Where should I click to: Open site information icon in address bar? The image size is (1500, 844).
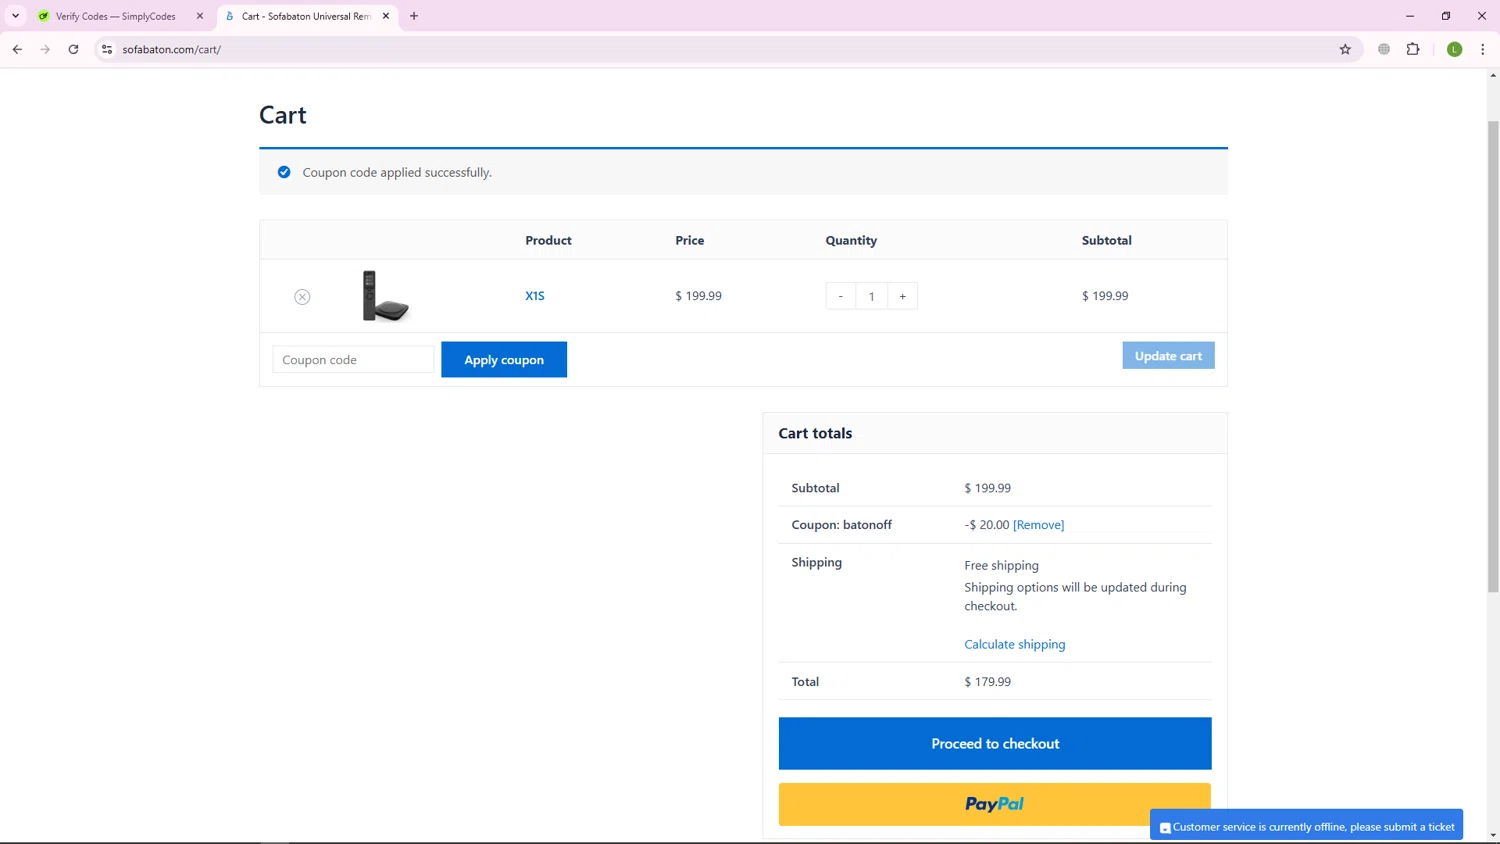coord(107,49)
